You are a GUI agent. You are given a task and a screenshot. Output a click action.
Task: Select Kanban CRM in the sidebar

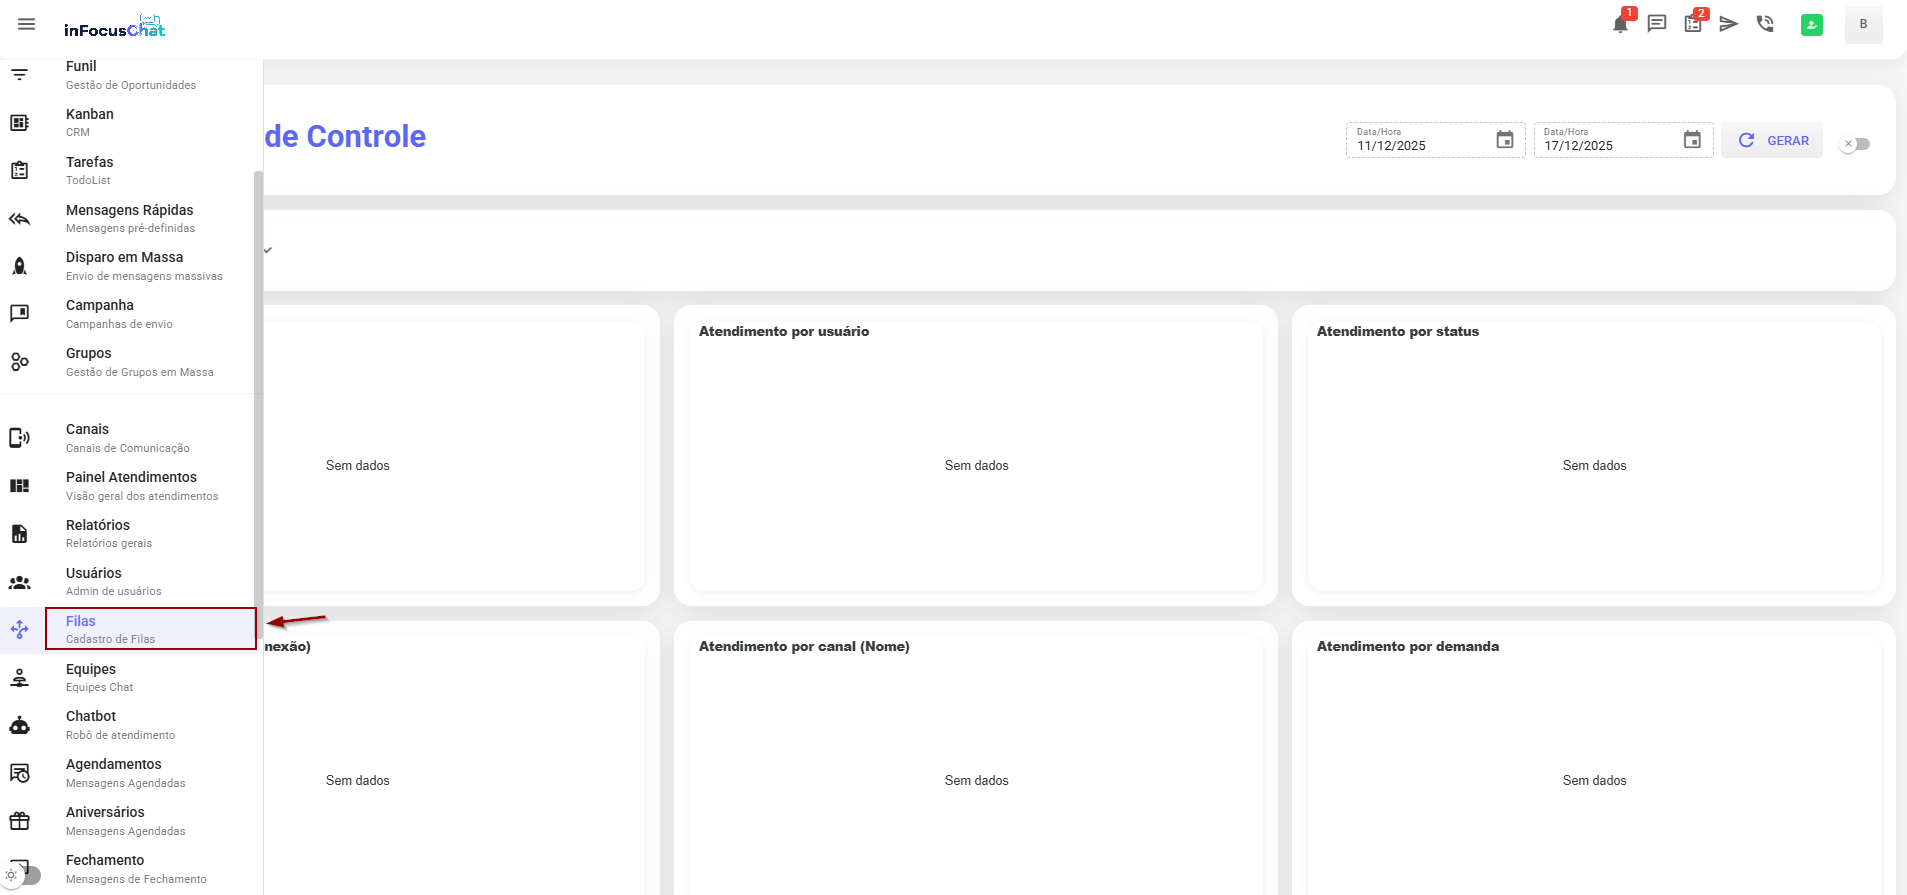(x=90, y=122)
